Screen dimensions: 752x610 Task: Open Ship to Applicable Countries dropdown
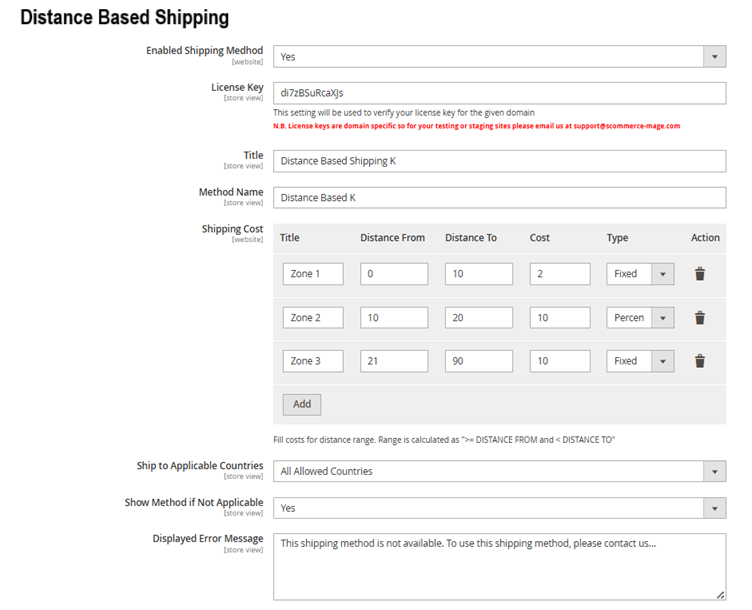point(499,471)
